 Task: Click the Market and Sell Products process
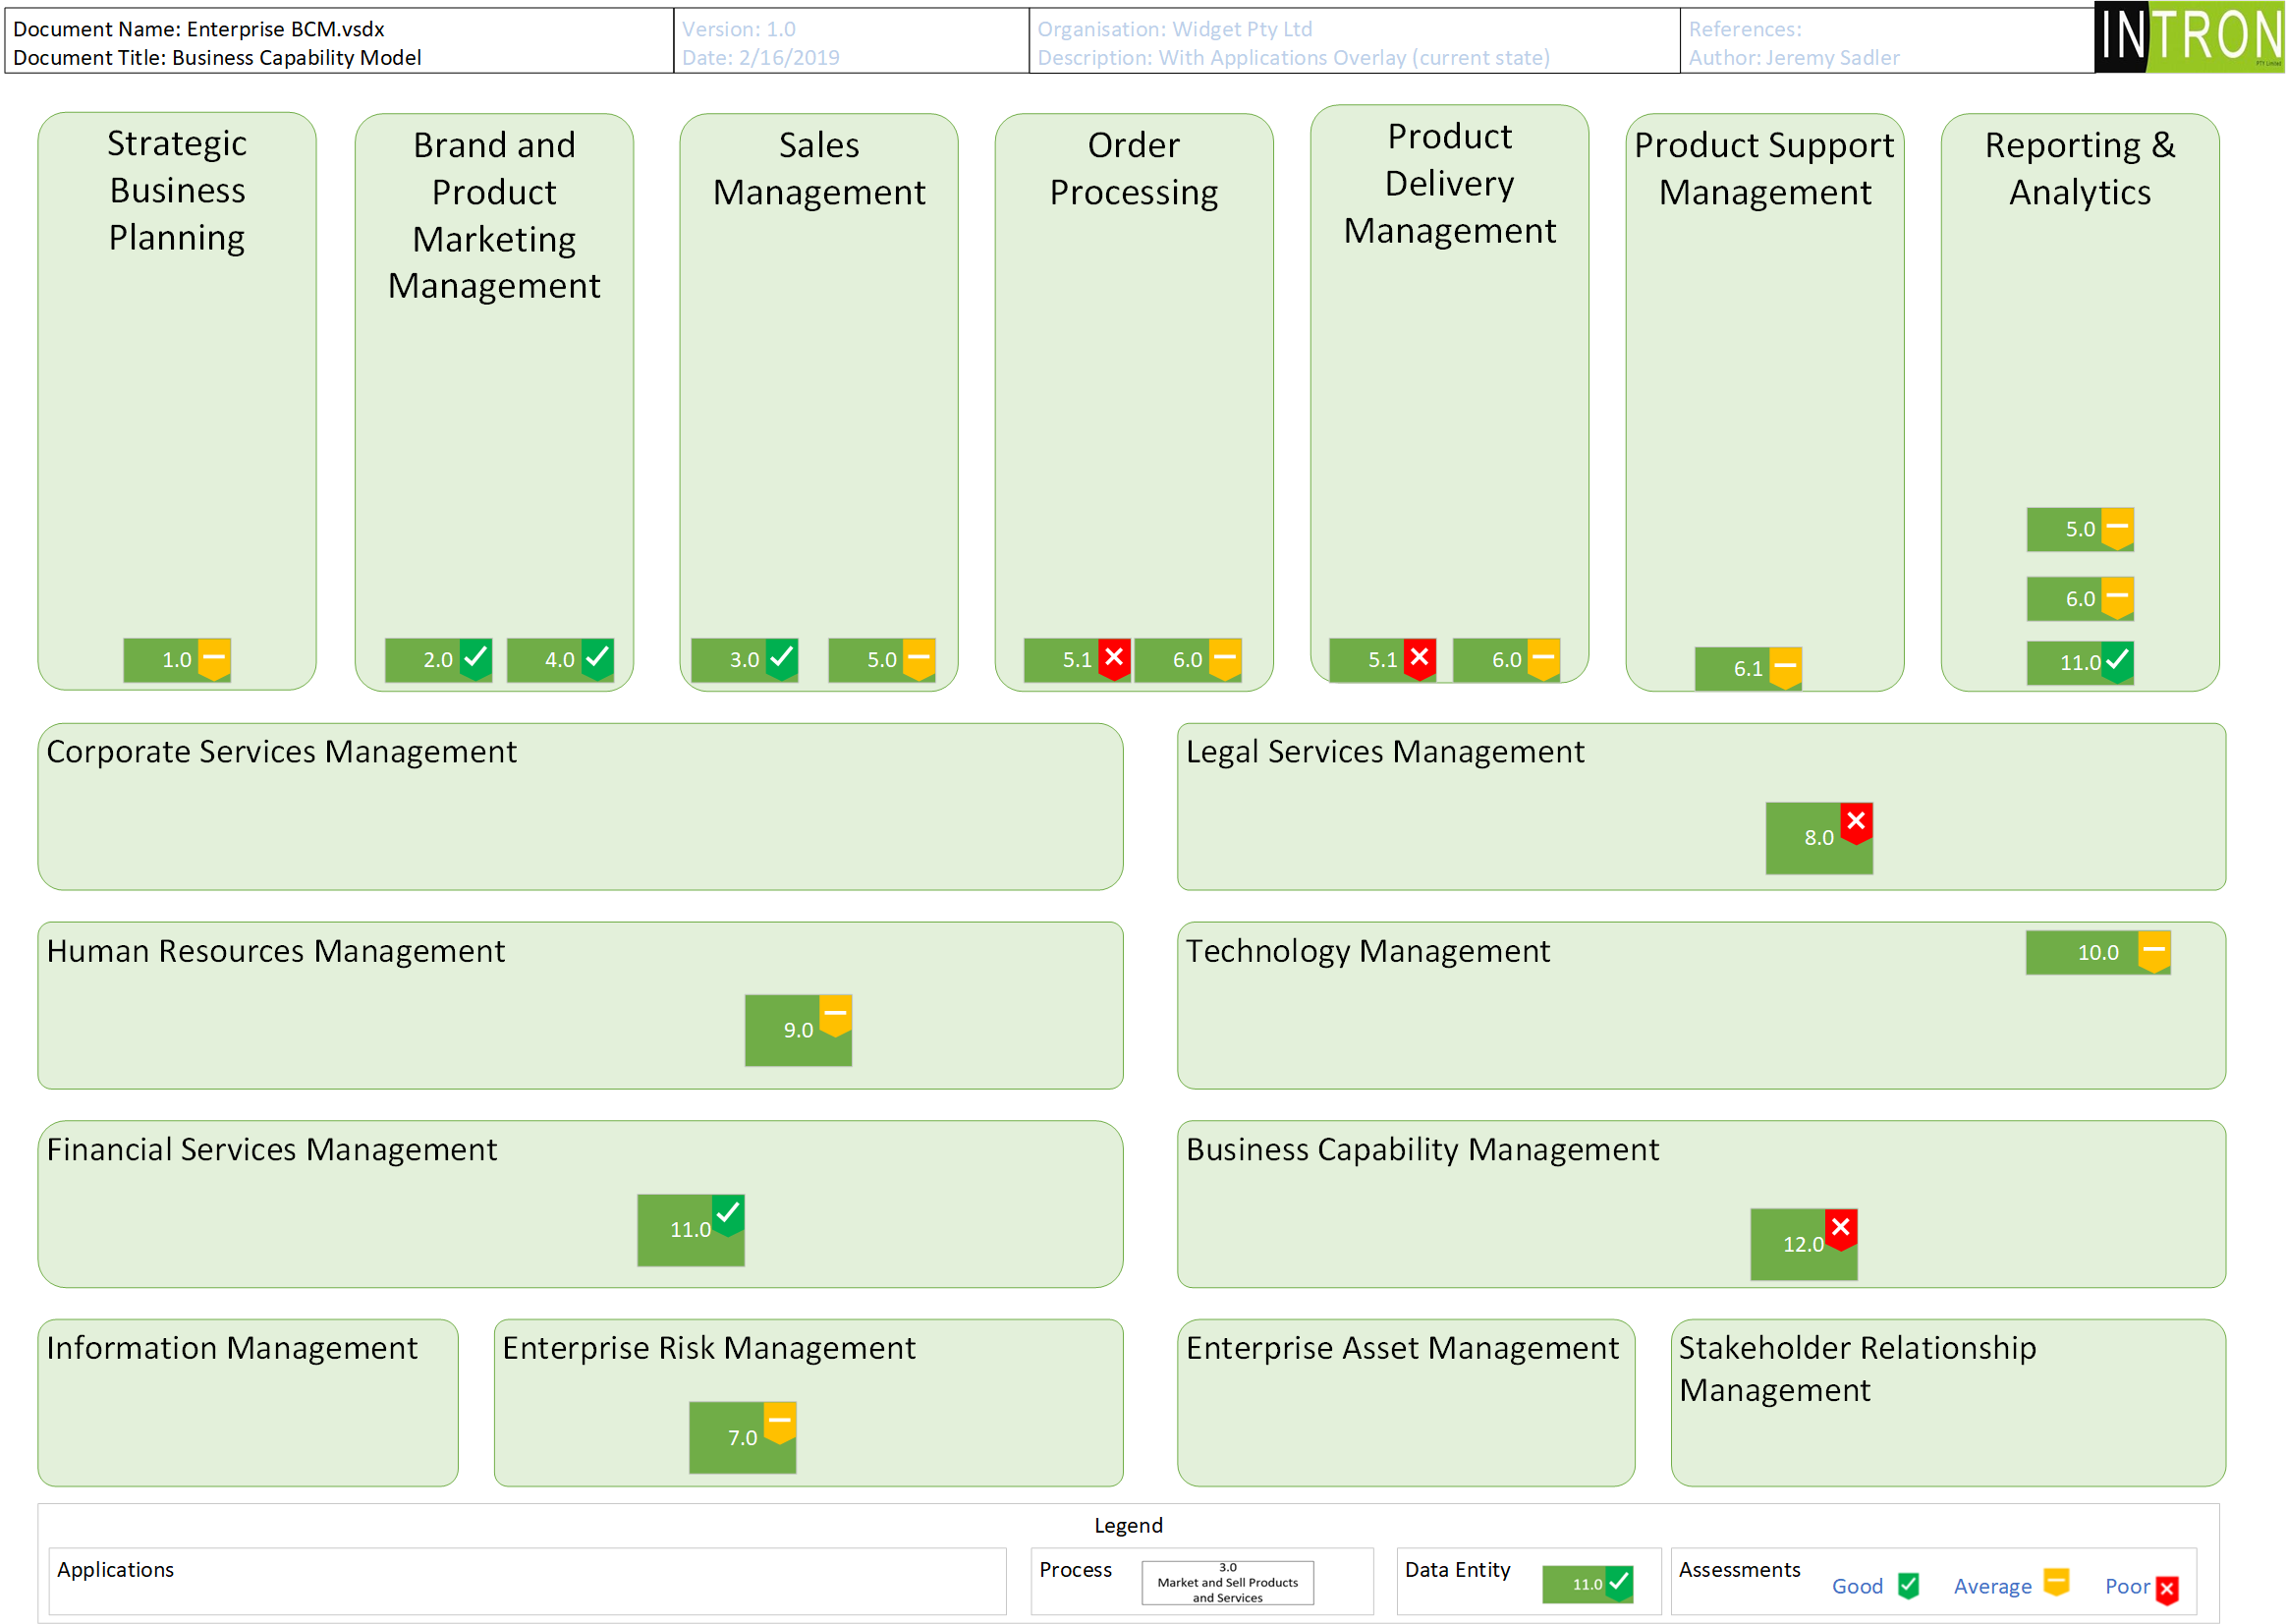coord(1227,1583)
